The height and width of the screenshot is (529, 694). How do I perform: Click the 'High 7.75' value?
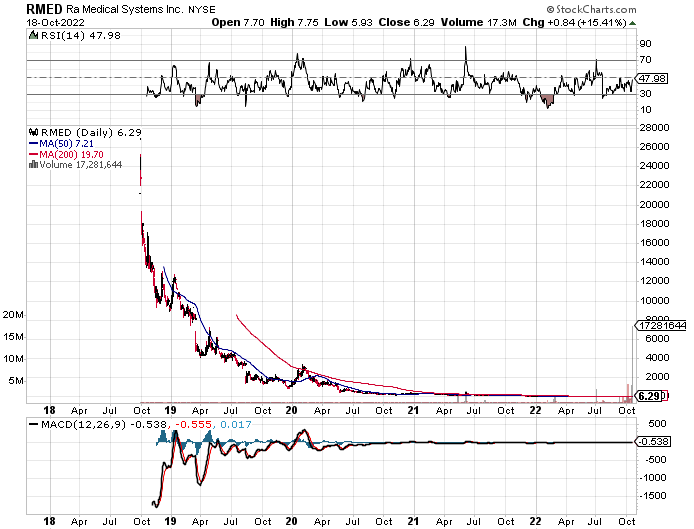(294, 22)
